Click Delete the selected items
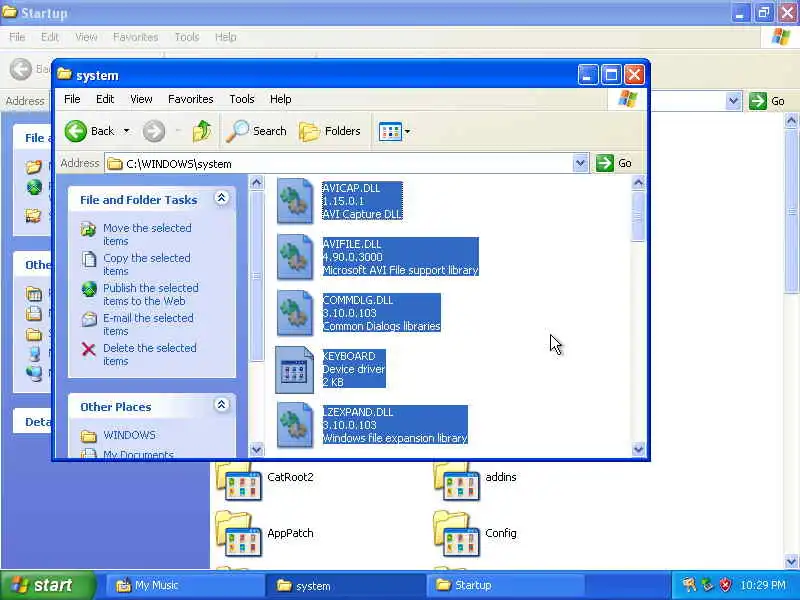The width and height of the screenshot is (800, 600). (149, 355)
